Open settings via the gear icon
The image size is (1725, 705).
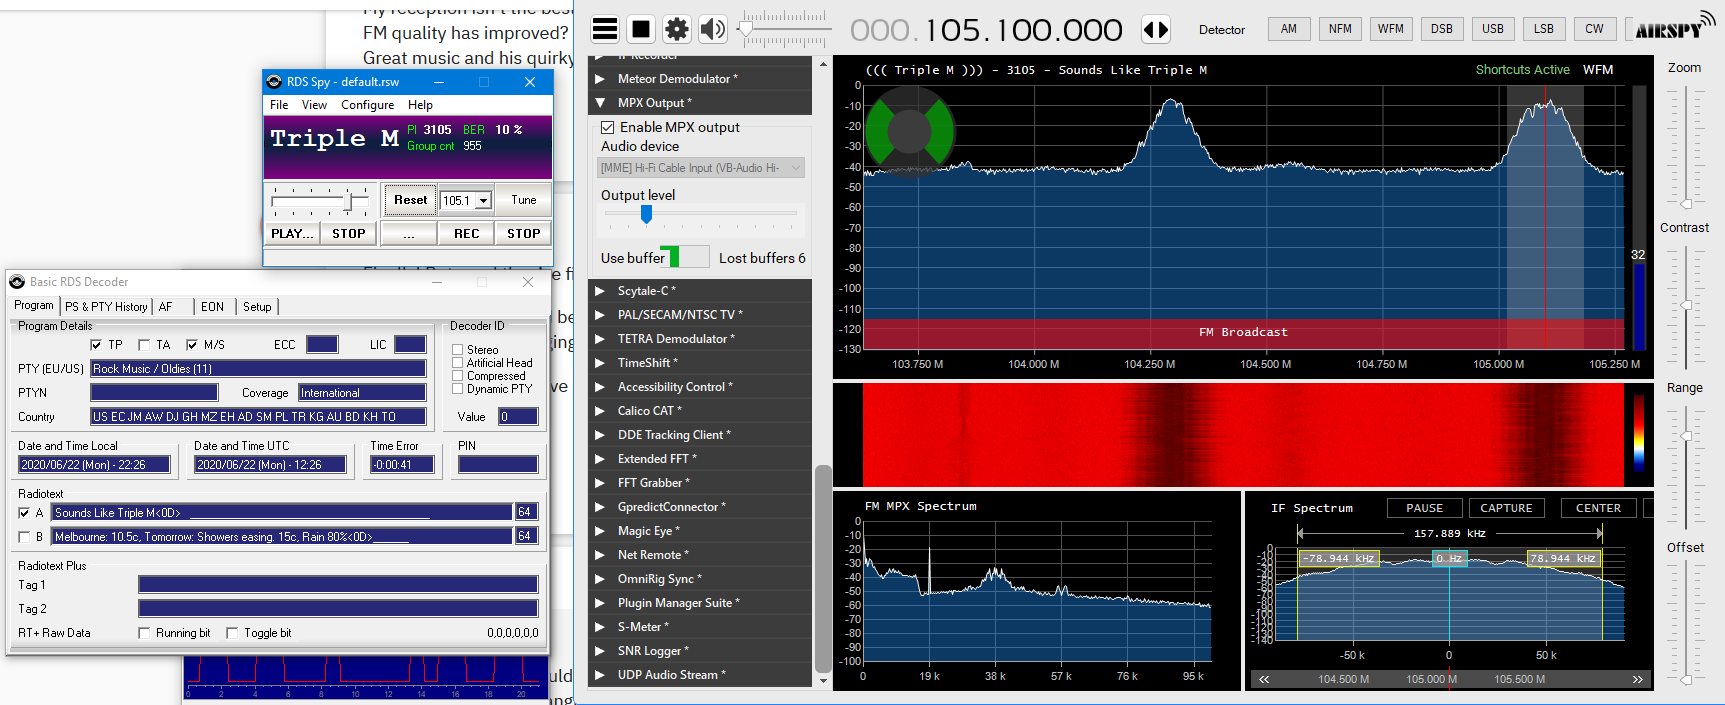coord(677,29)
